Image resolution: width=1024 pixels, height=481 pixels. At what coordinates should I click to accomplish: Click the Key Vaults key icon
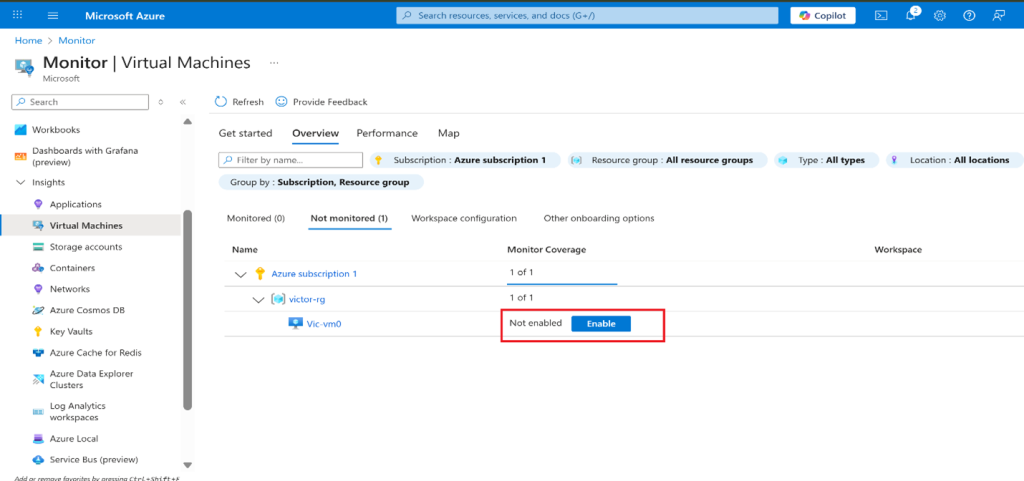point(37,332)
